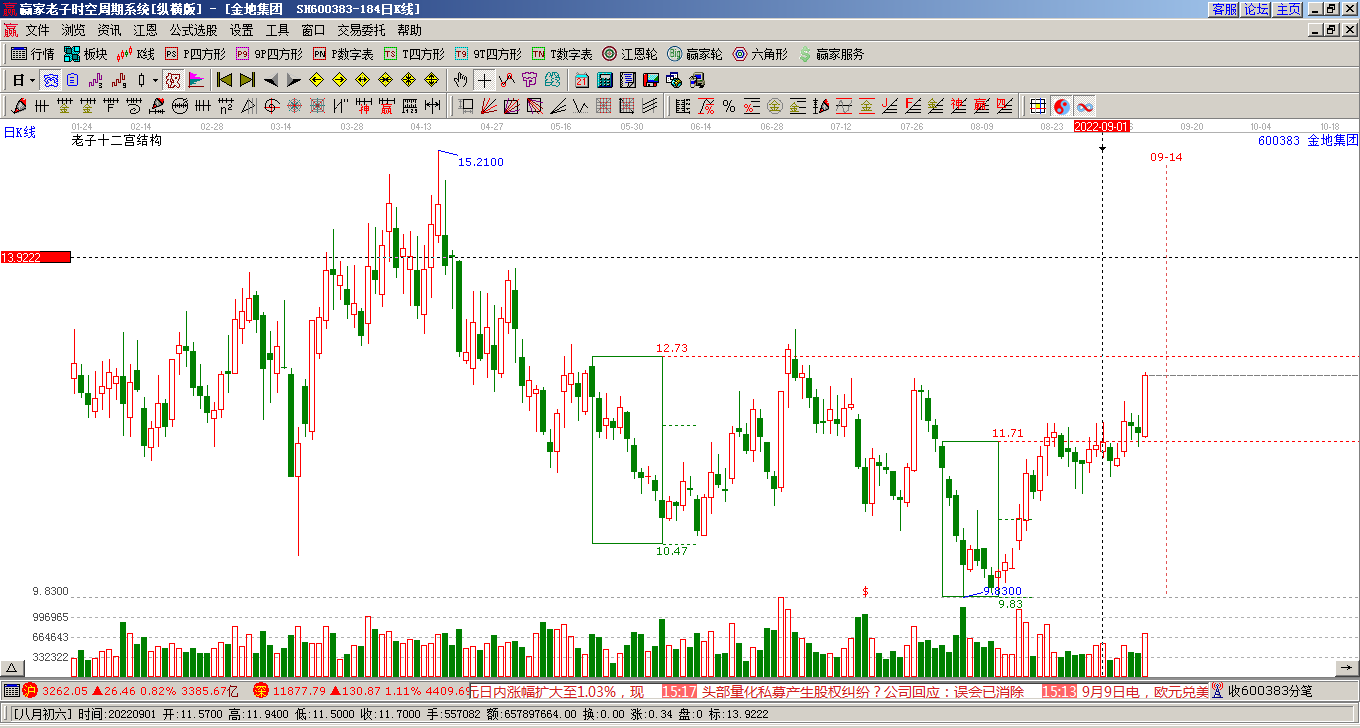This screenshot has height=728, width=1360.
Task: Click the horizontal scrollbar right arrow
Action: tap(1348, 668)
